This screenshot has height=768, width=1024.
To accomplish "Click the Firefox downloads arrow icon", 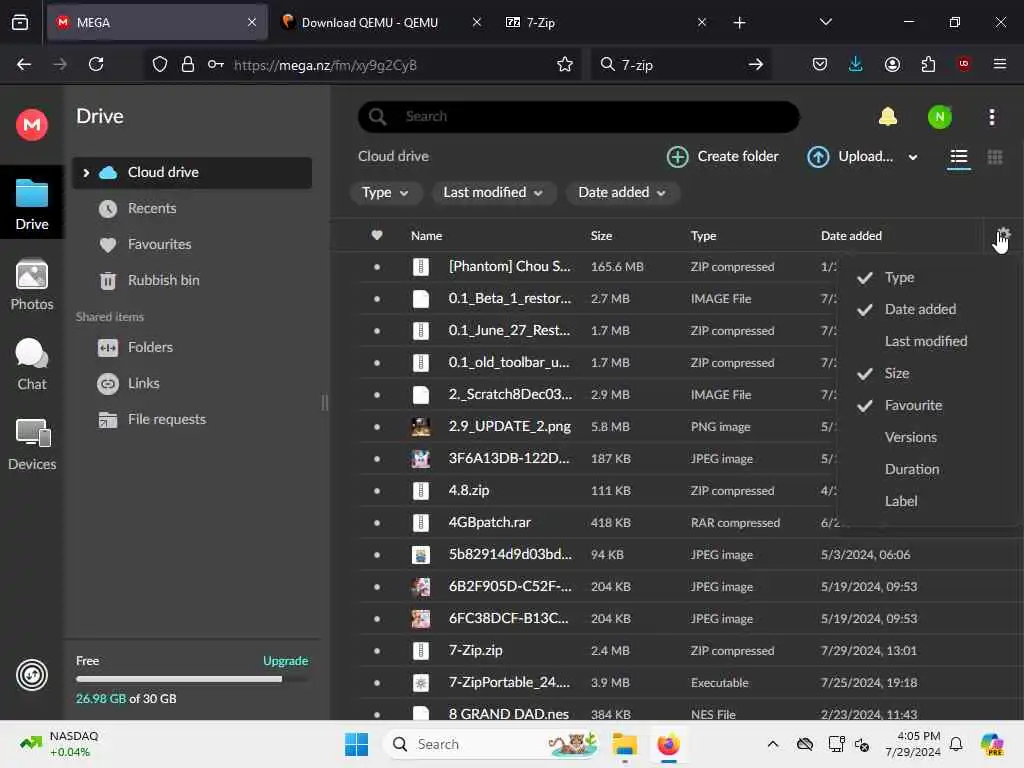I will pos(855,64).
